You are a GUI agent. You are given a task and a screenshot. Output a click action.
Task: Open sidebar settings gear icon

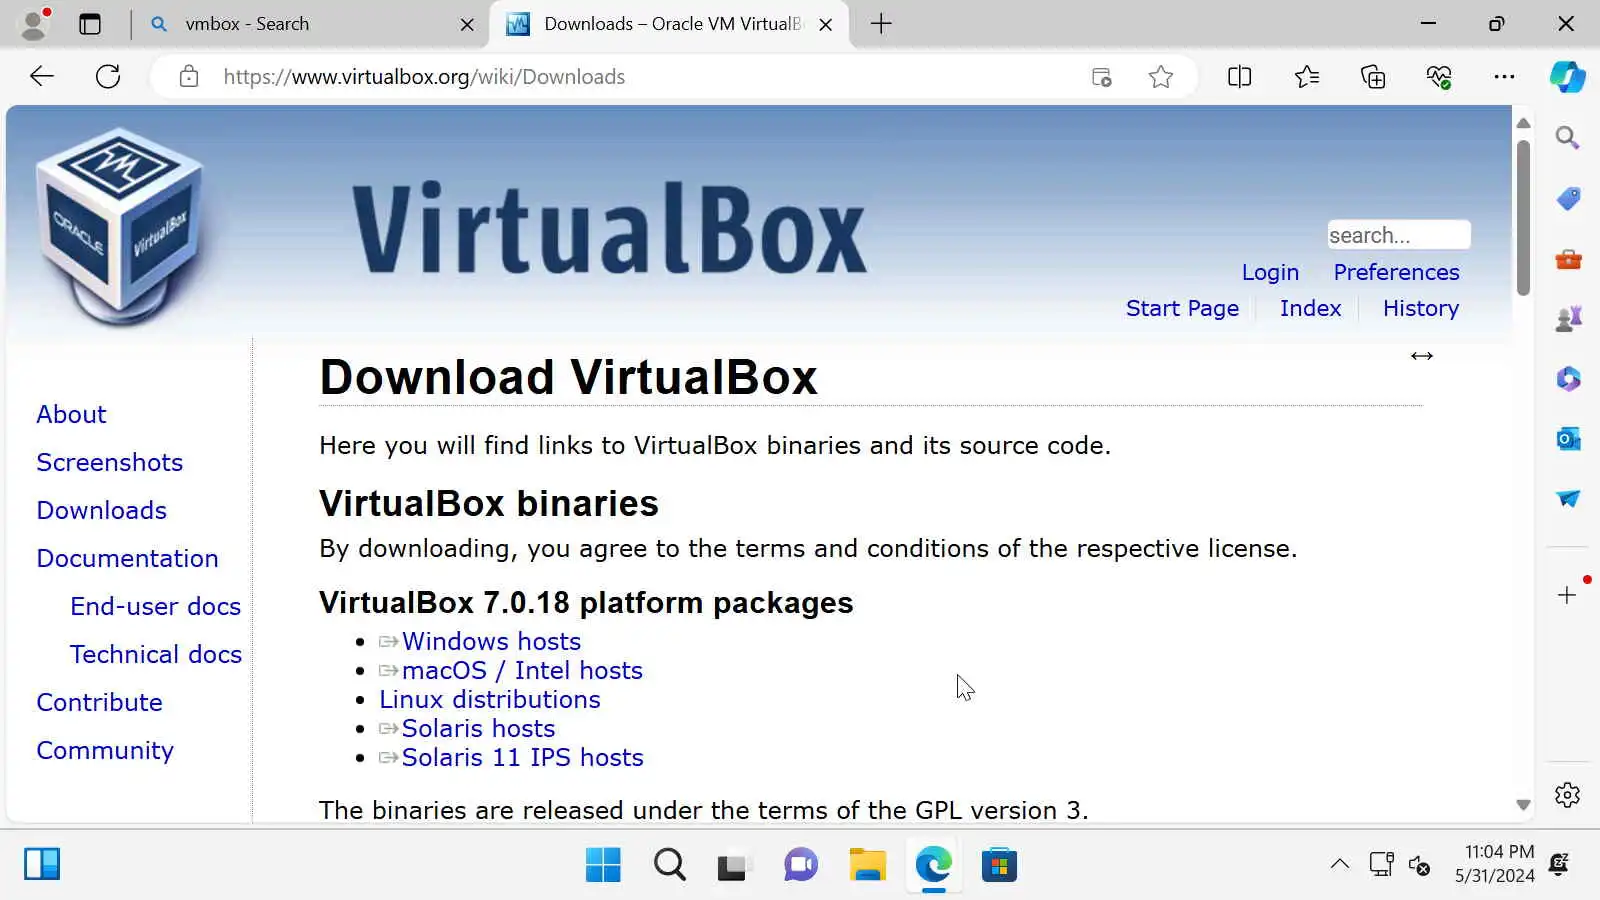coord(1567,795)
